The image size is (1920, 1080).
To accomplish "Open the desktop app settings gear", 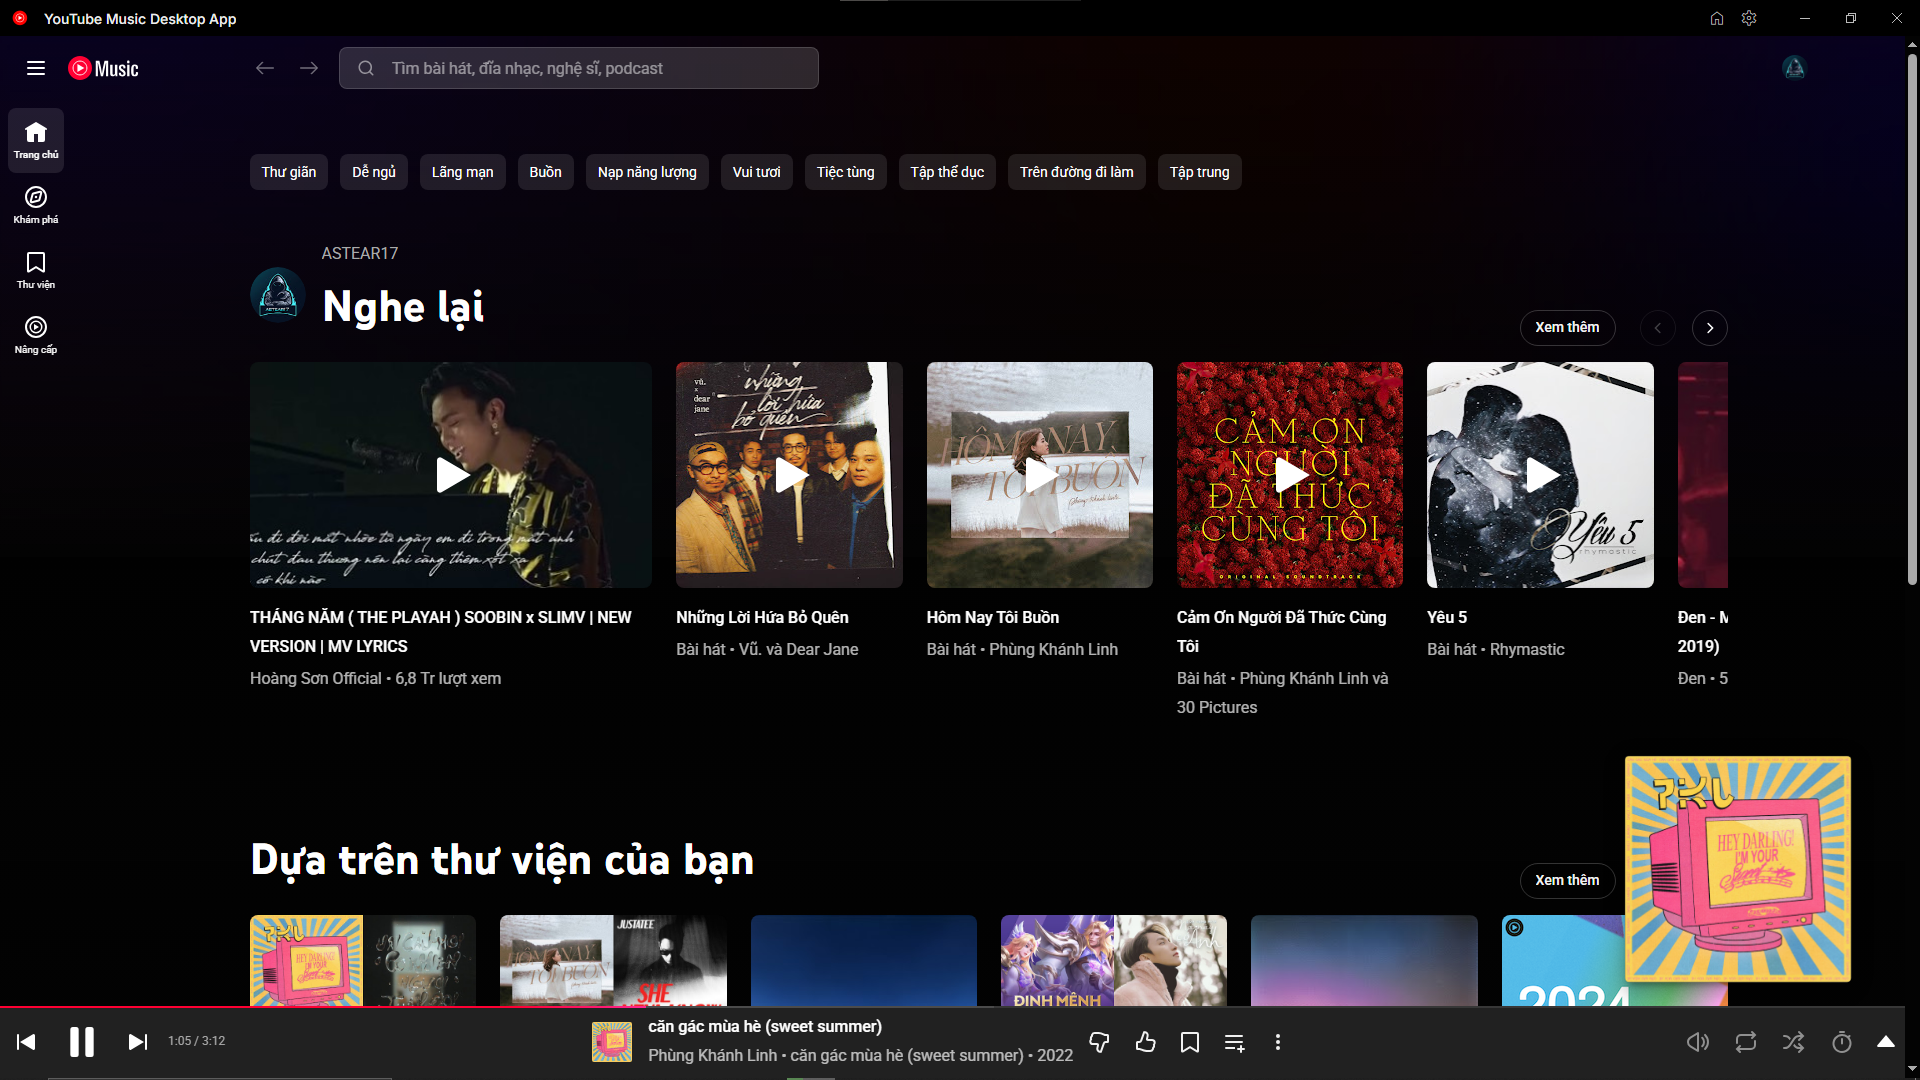I will [1749, 18].
